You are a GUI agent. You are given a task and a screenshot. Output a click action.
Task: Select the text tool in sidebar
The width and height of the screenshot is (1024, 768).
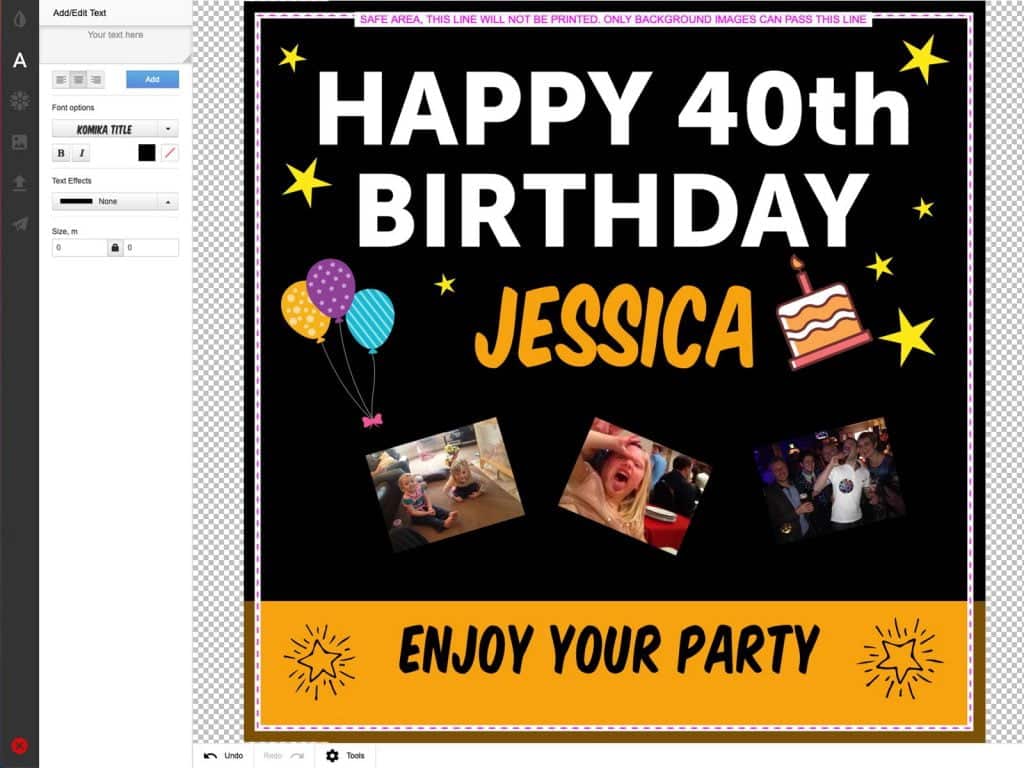tap(19, 61)
